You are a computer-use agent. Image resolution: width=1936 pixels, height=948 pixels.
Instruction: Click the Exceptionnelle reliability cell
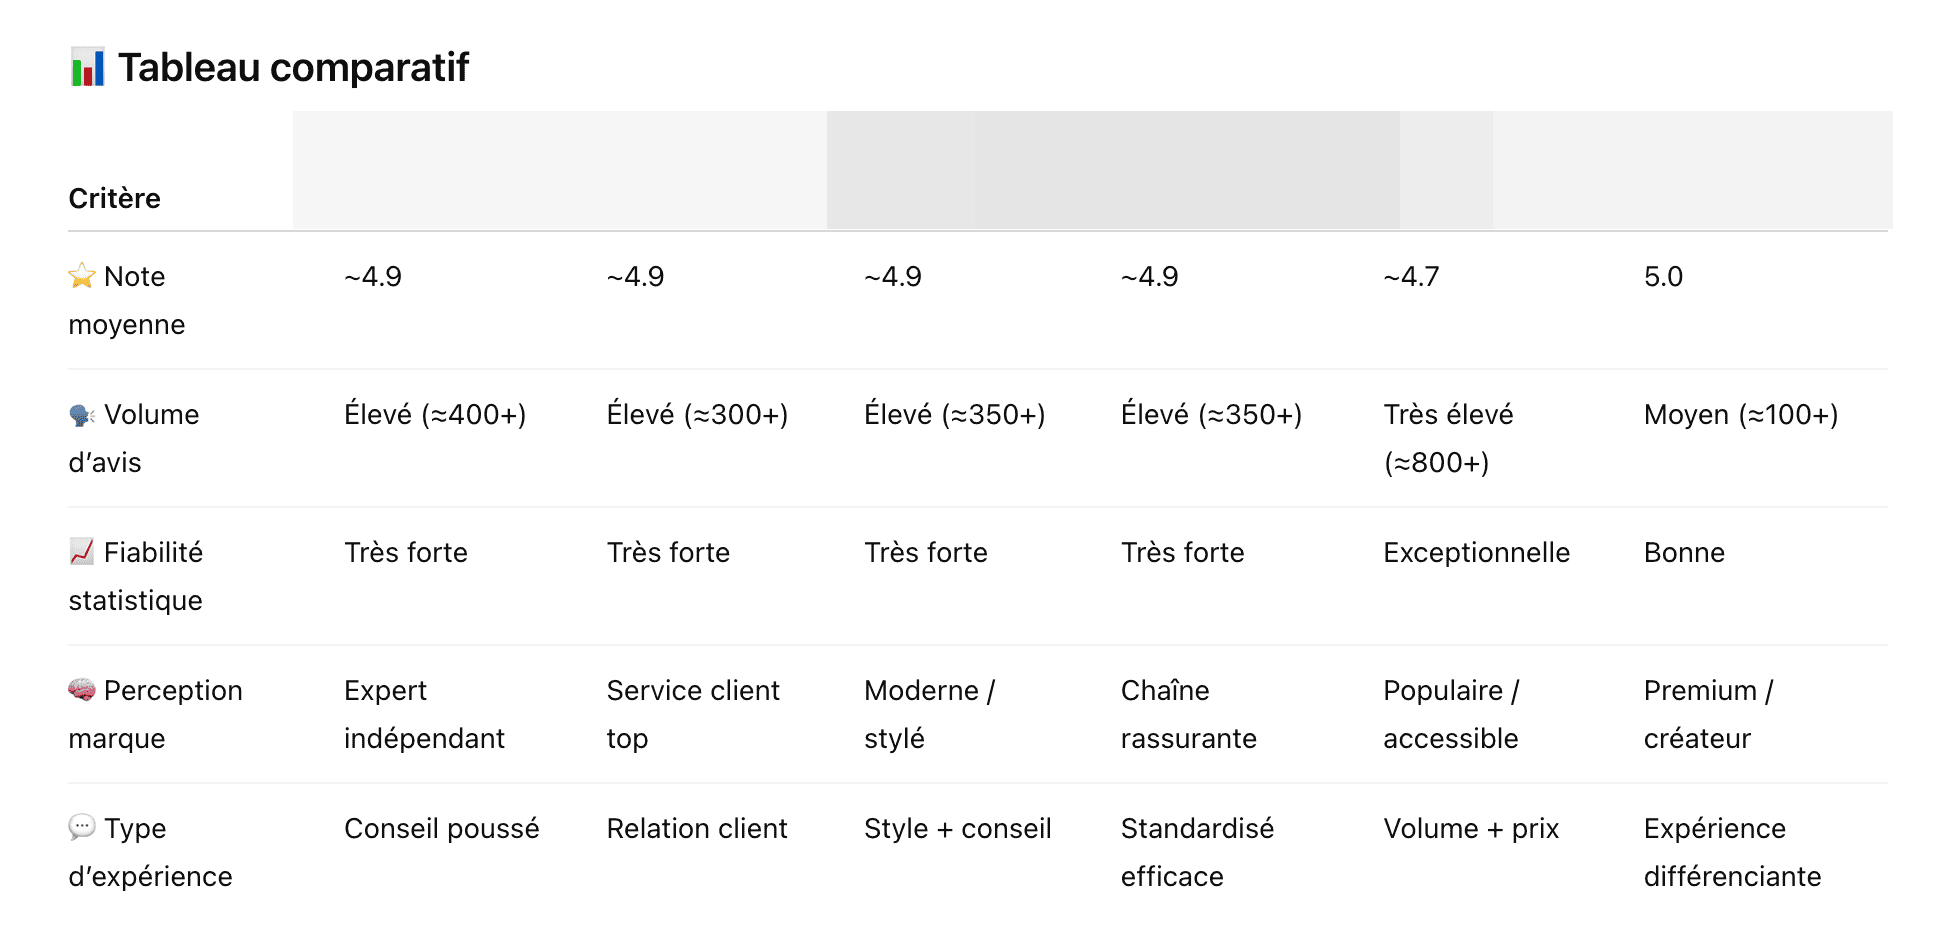coord(1476,553)
